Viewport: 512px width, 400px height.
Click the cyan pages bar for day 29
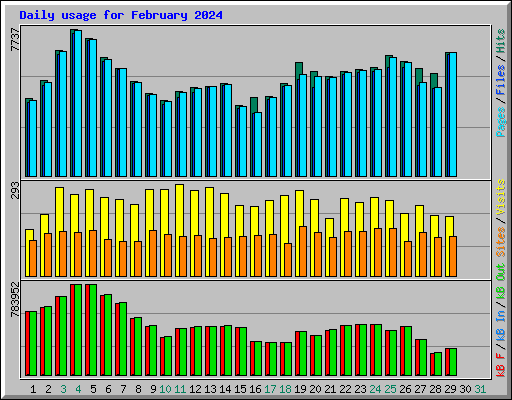pyautogui.click(x=453, y=114)
